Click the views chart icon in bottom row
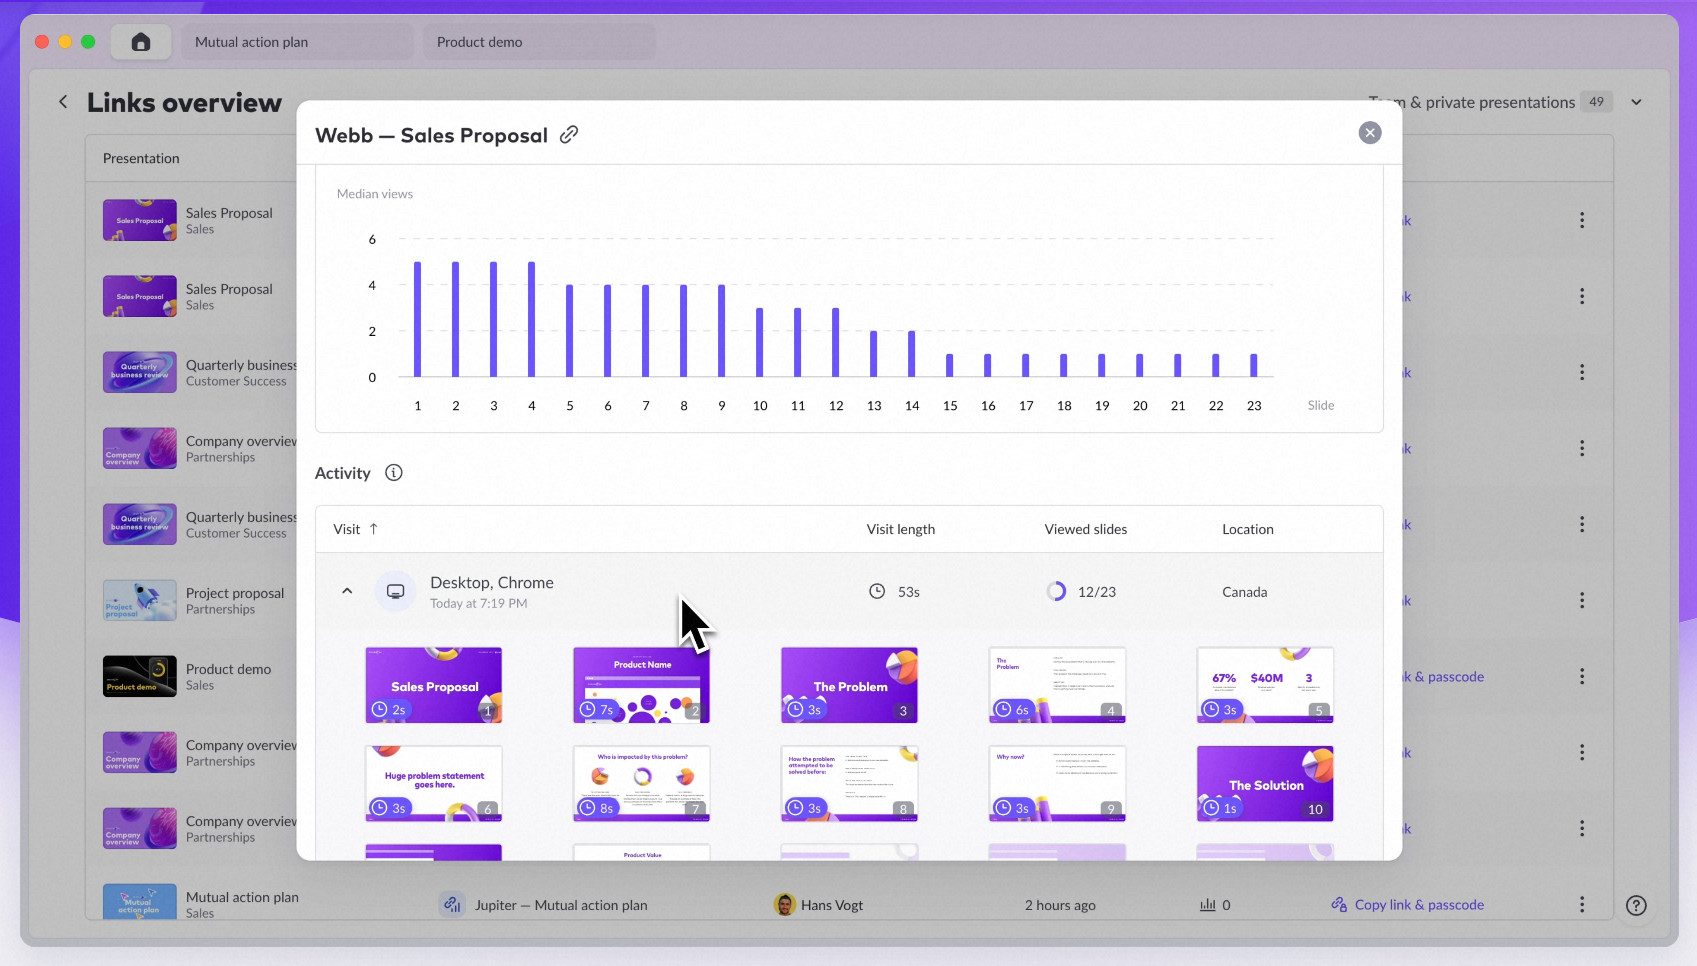This screenshot has width=1697, height=966. (x=1208, y=905)
